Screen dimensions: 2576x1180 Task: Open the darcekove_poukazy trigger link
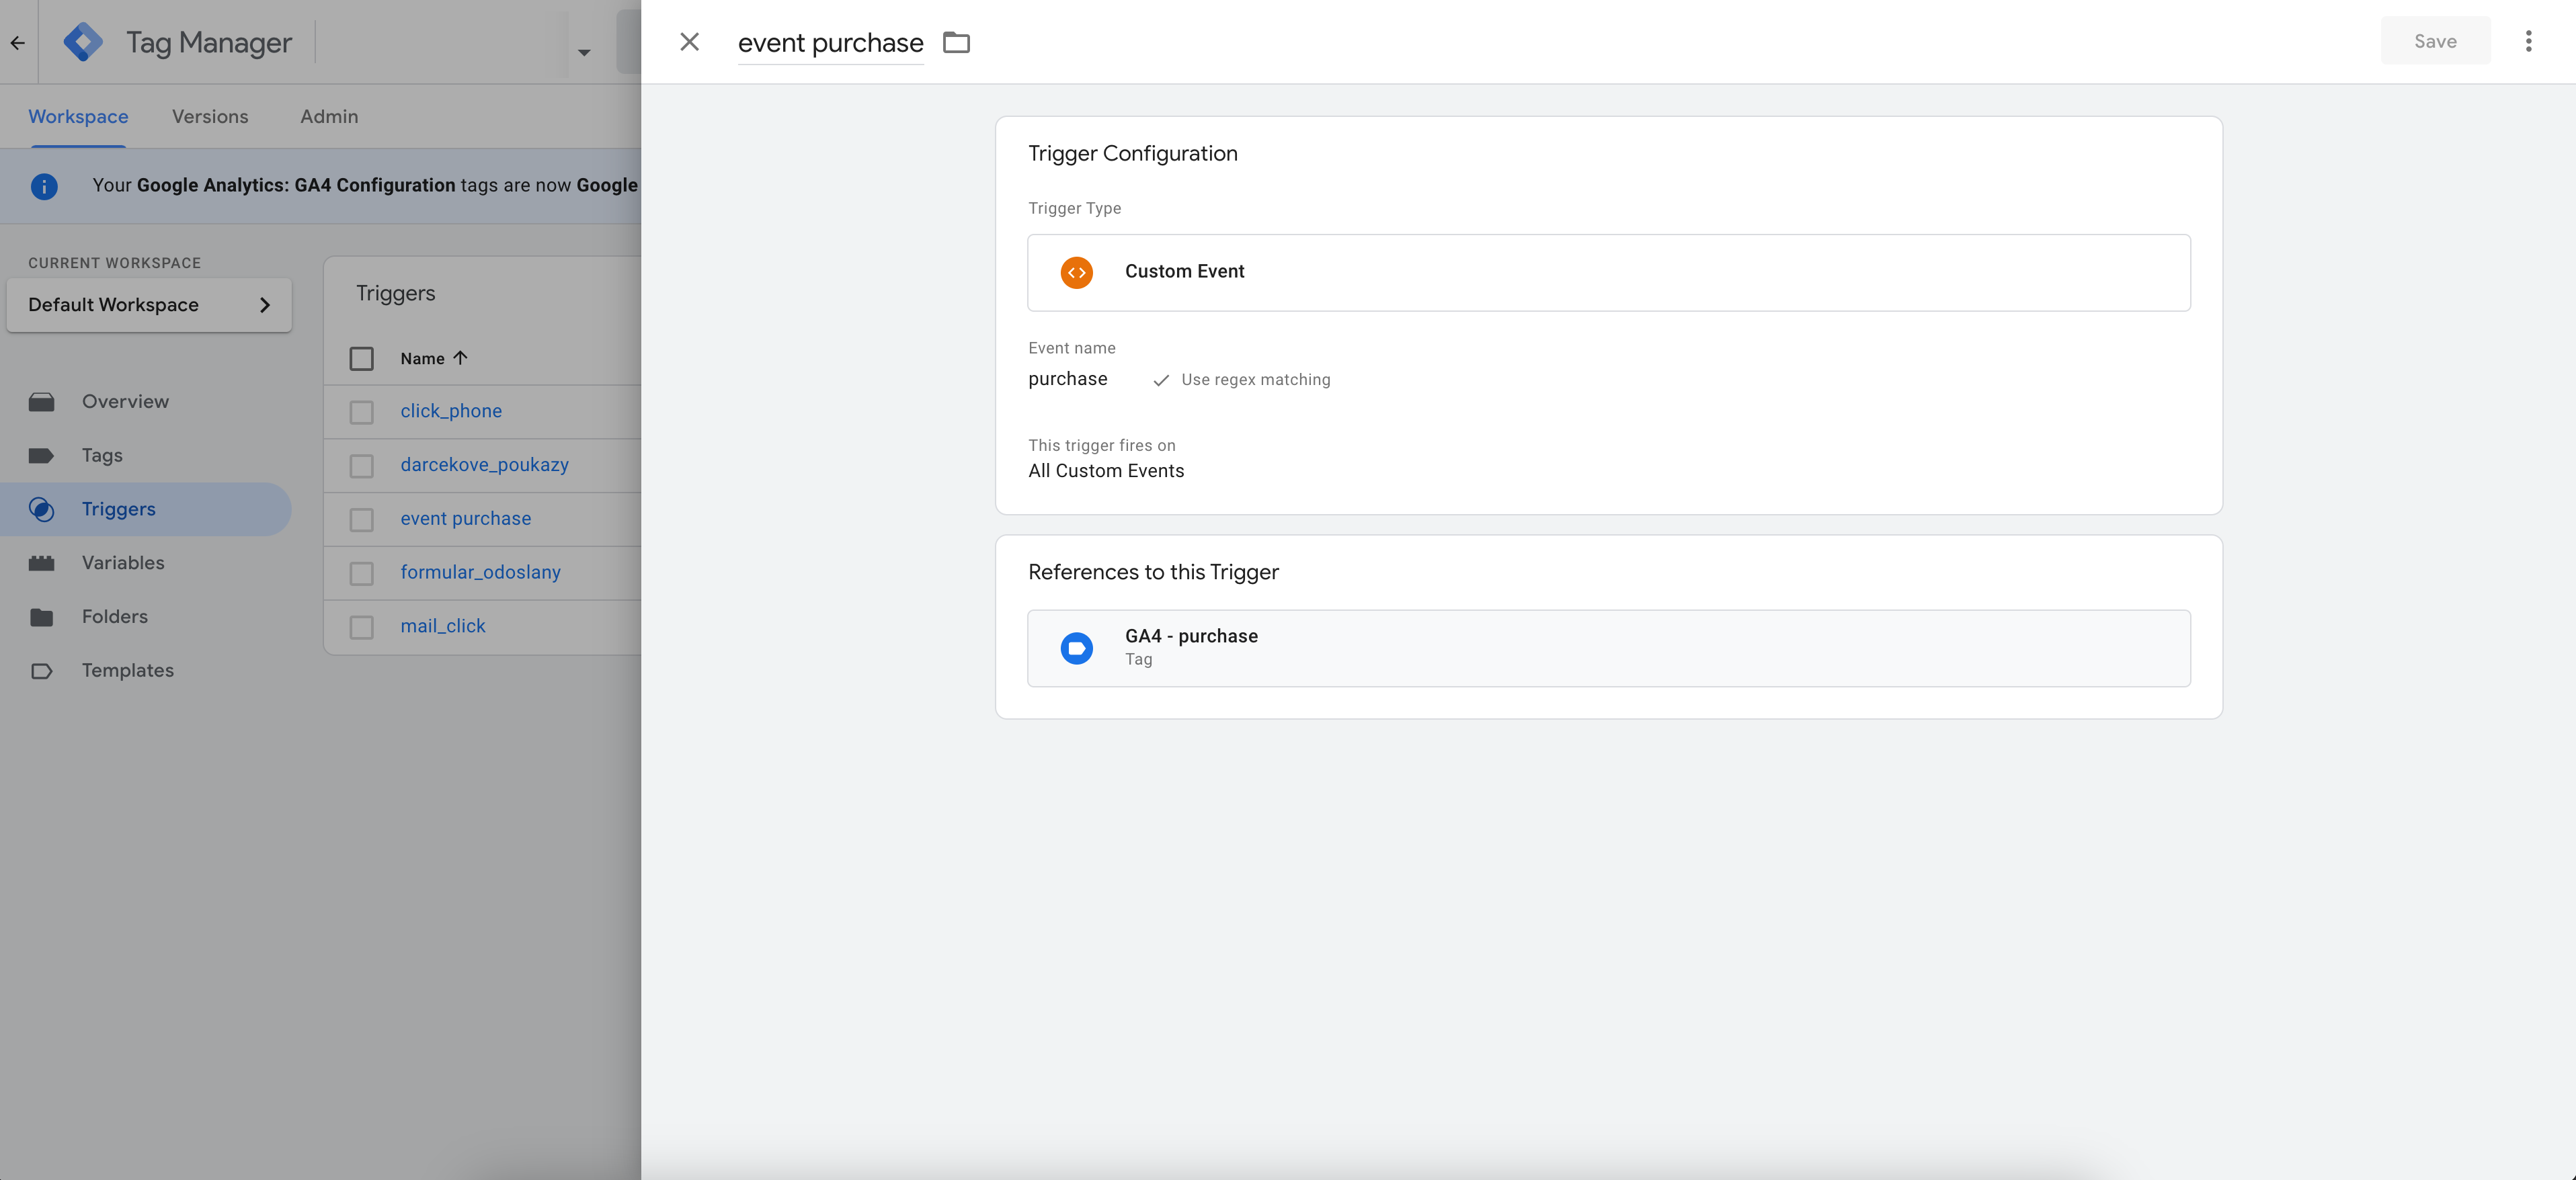pos(484,465)
